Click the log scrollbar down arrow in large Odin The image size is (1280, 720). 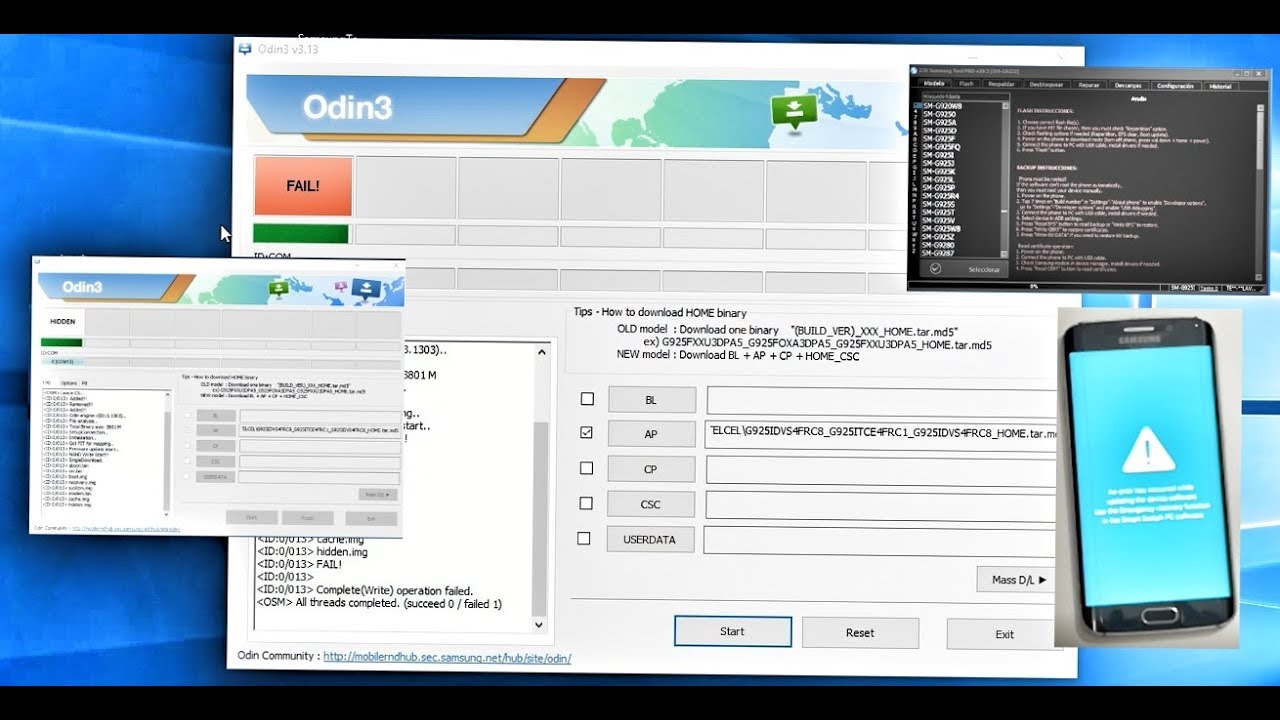tap(540, 625)
